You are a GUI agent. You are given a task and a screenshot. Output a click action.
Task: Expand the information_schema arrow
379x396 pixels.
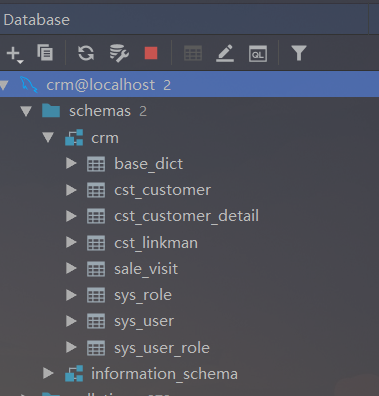[x=48, y=373]
